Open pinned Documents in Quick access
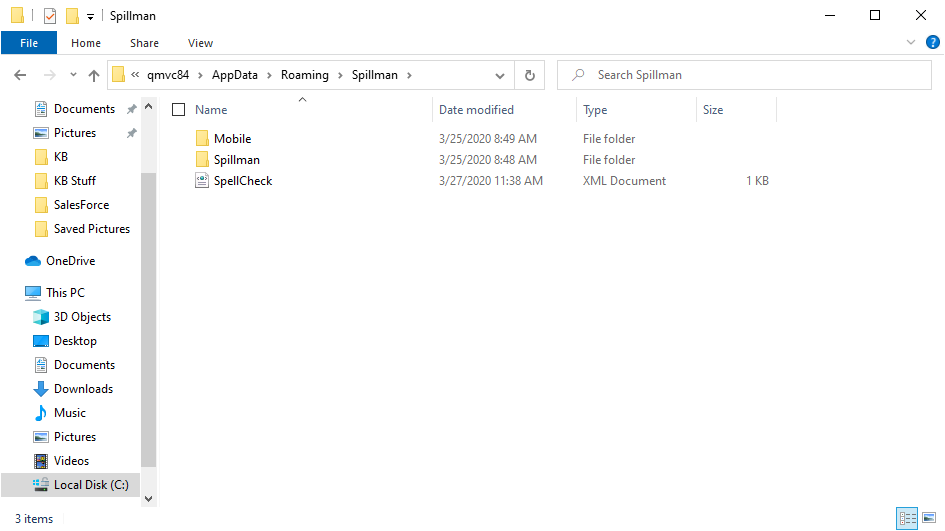 [84, 108]
